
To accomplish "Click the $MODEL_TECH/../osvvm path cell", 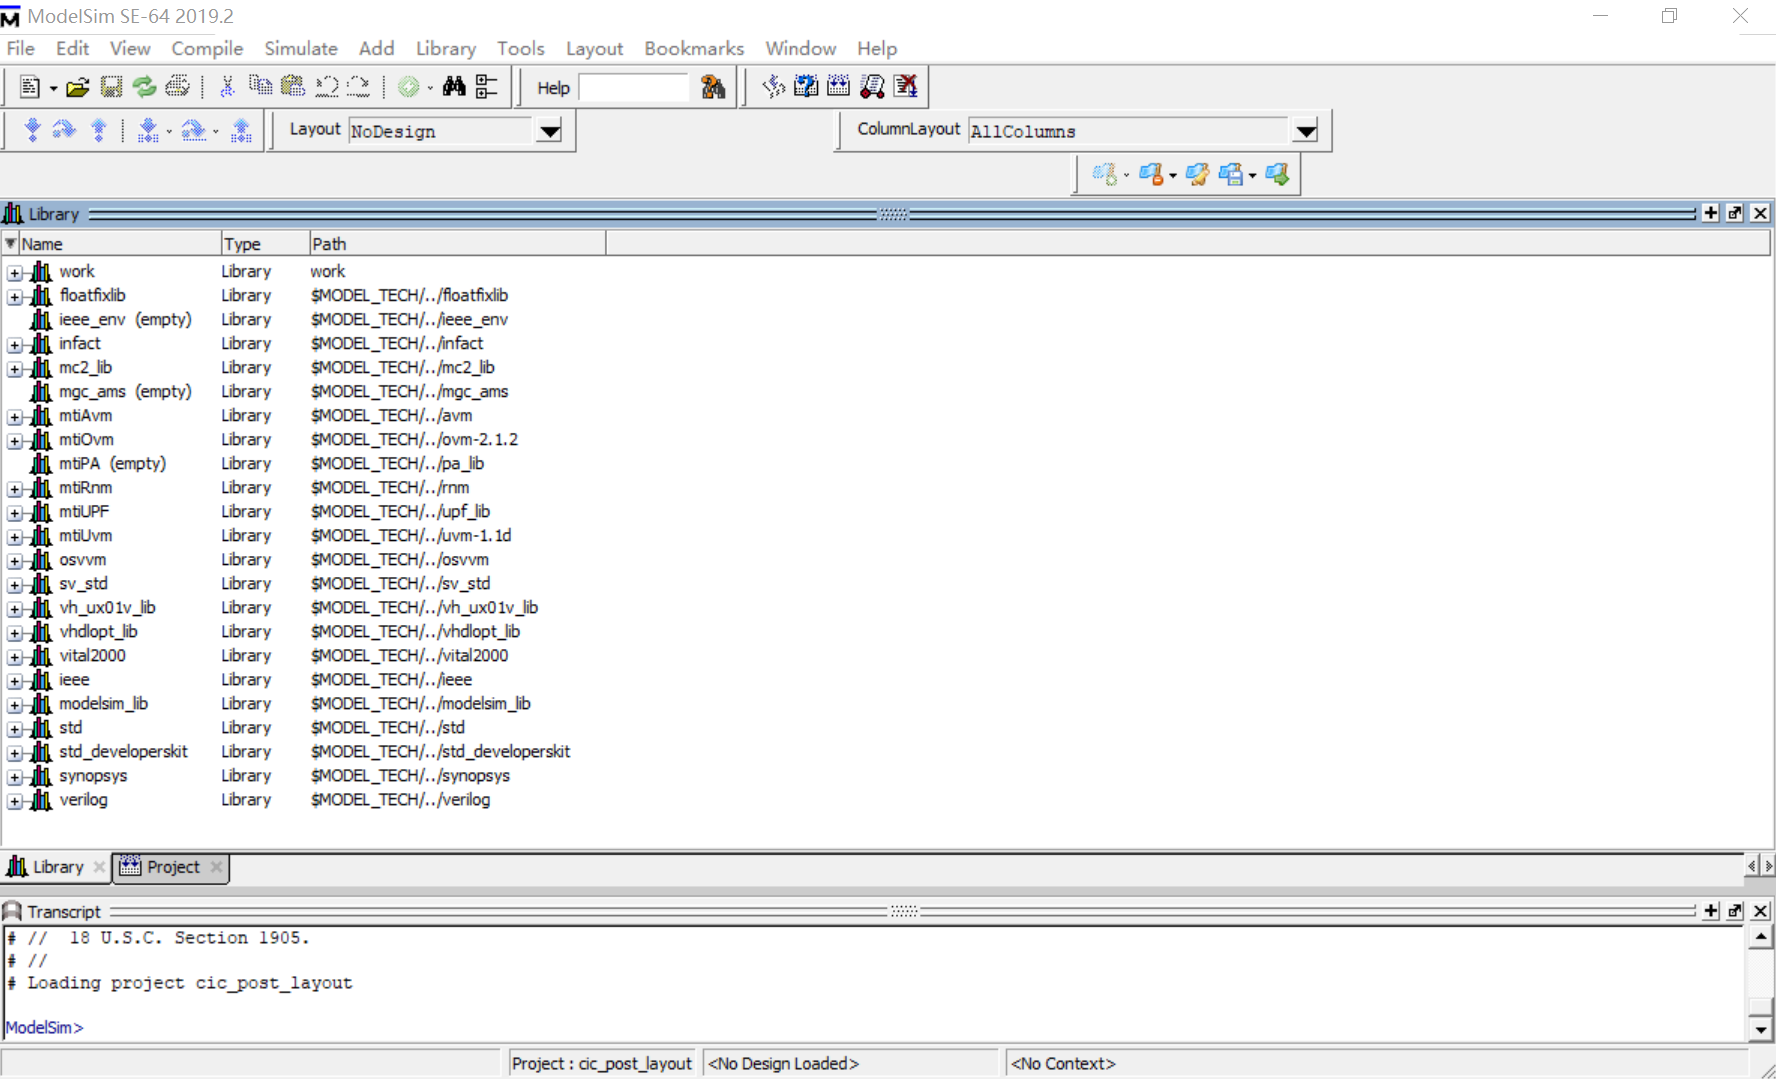I will (x=399, y=560).
